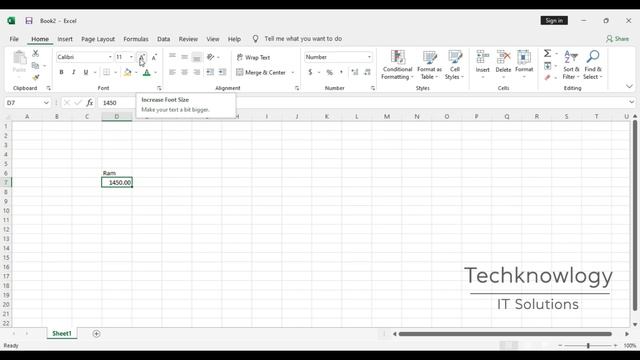
Task: Switch to the Data tab
Action: coord(163,39)
